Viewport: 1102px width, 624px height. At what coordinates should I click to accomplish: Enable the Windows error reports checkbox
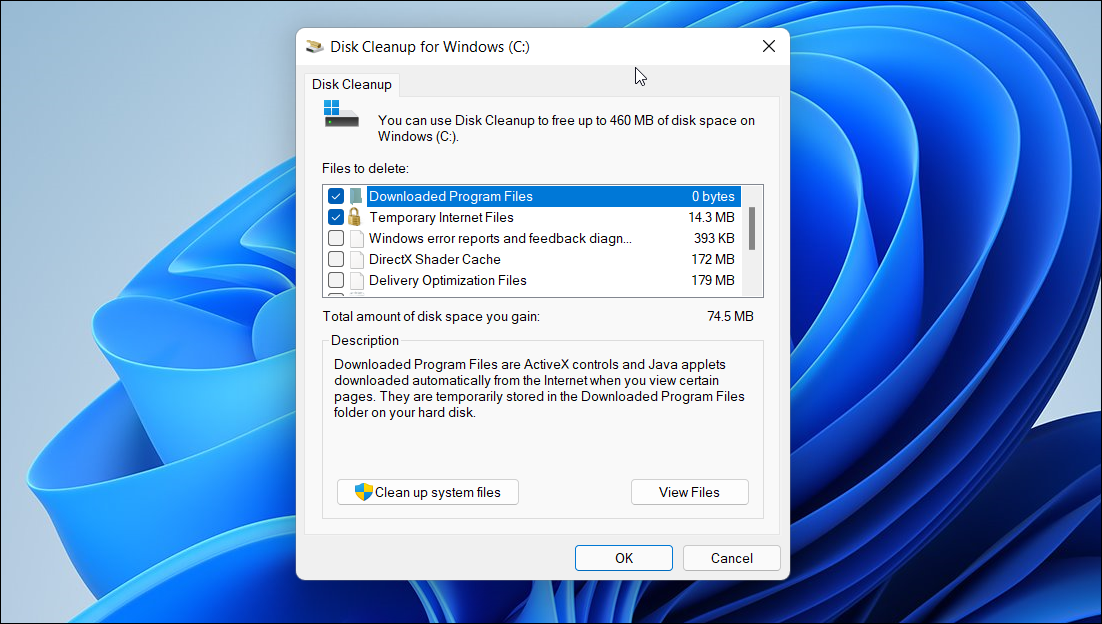pos(335,238)
